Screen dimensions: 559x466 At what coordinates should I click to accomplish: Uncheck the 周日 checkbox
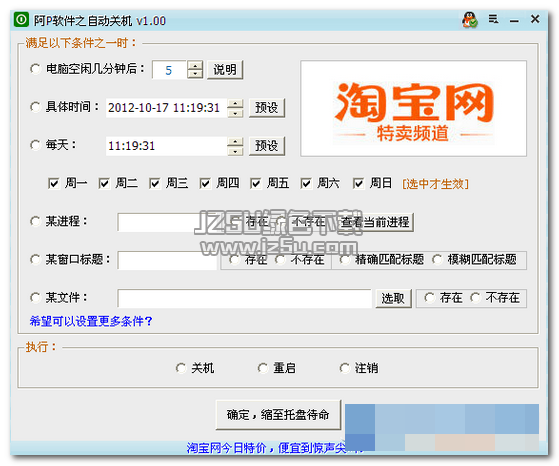point(358,184)
